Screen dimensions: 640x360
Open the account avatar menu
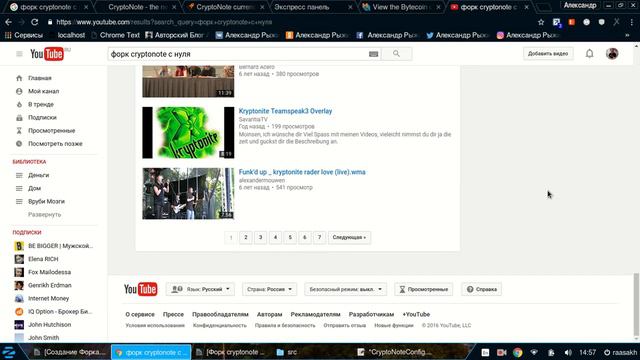click(x=612, y=53)
